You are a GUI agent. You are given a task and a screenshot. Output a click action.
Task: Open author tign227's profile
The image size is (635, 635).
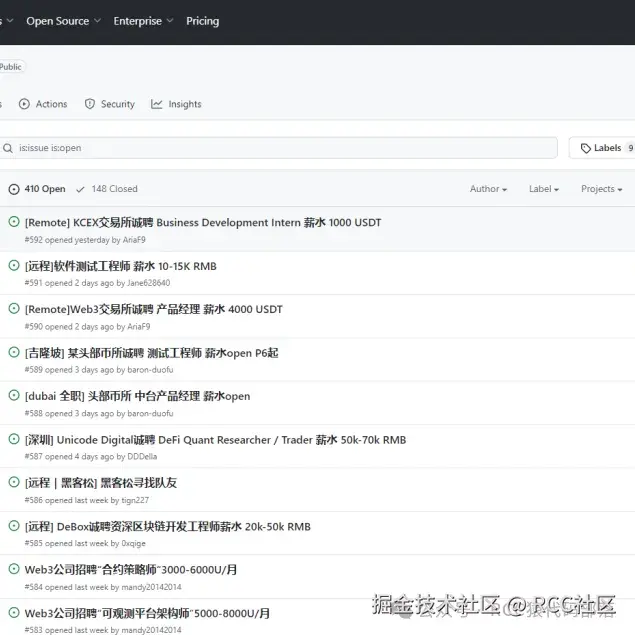click(x=135, y=500)
